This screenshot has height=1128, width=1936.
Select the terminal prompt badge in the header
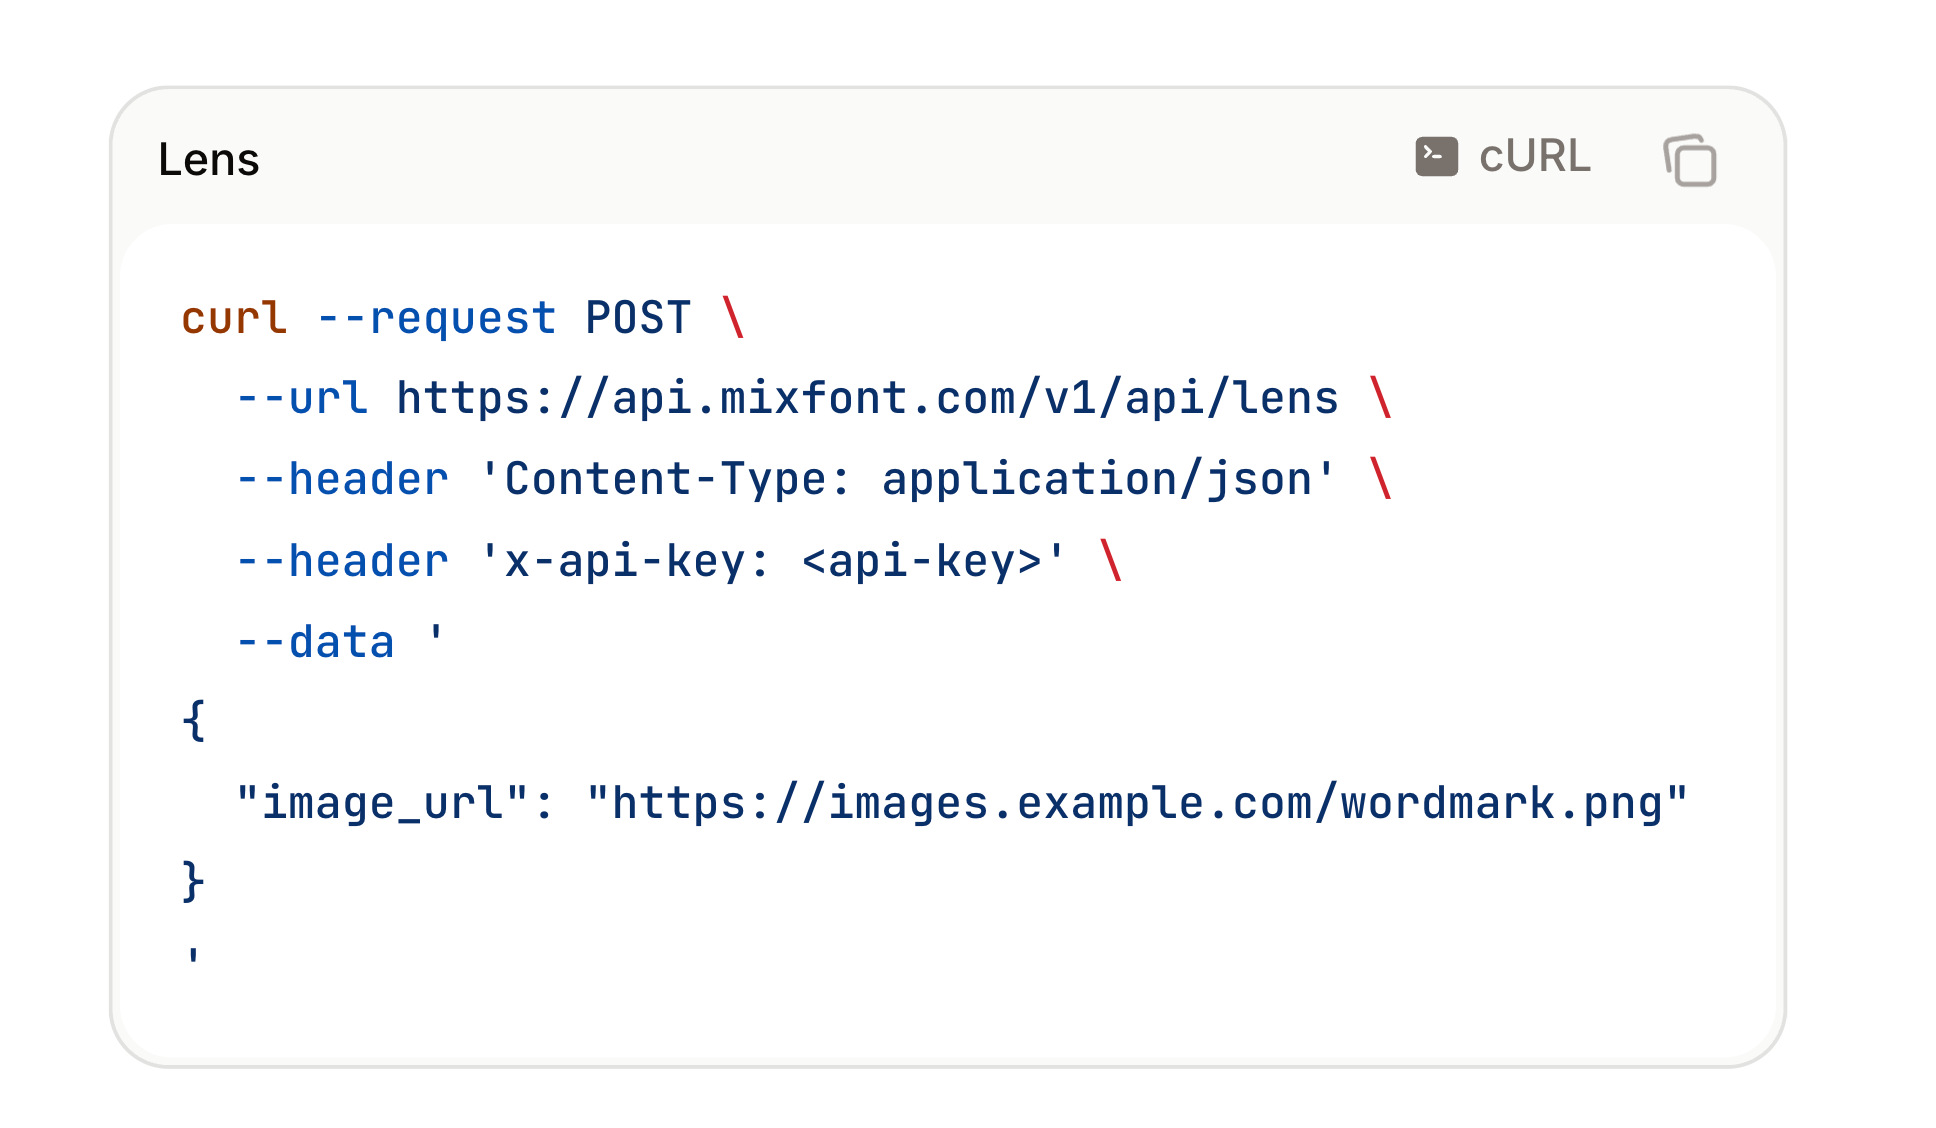(x=1436, y=157)
